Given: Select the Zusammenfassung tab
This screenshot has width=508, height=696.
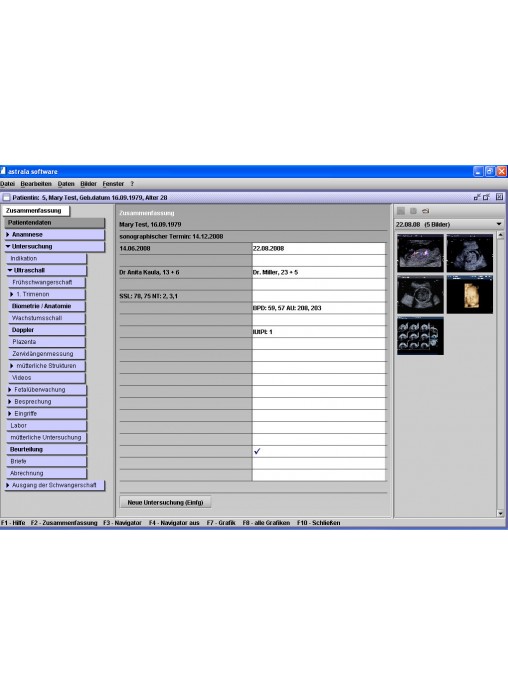Looking at the screenshot, I should pyautogui.click(x=36, y=210).
